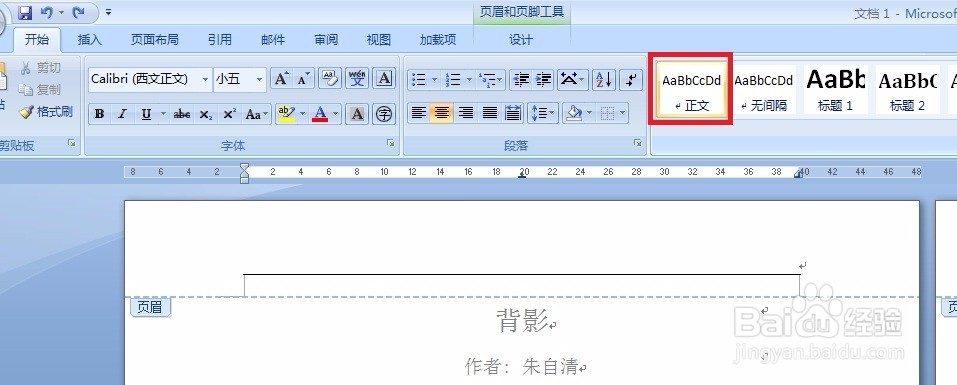Open the 视图 ribbon tab
This screenshot has width=957, height=385.
pyautogui.click(x=378, y=40)
